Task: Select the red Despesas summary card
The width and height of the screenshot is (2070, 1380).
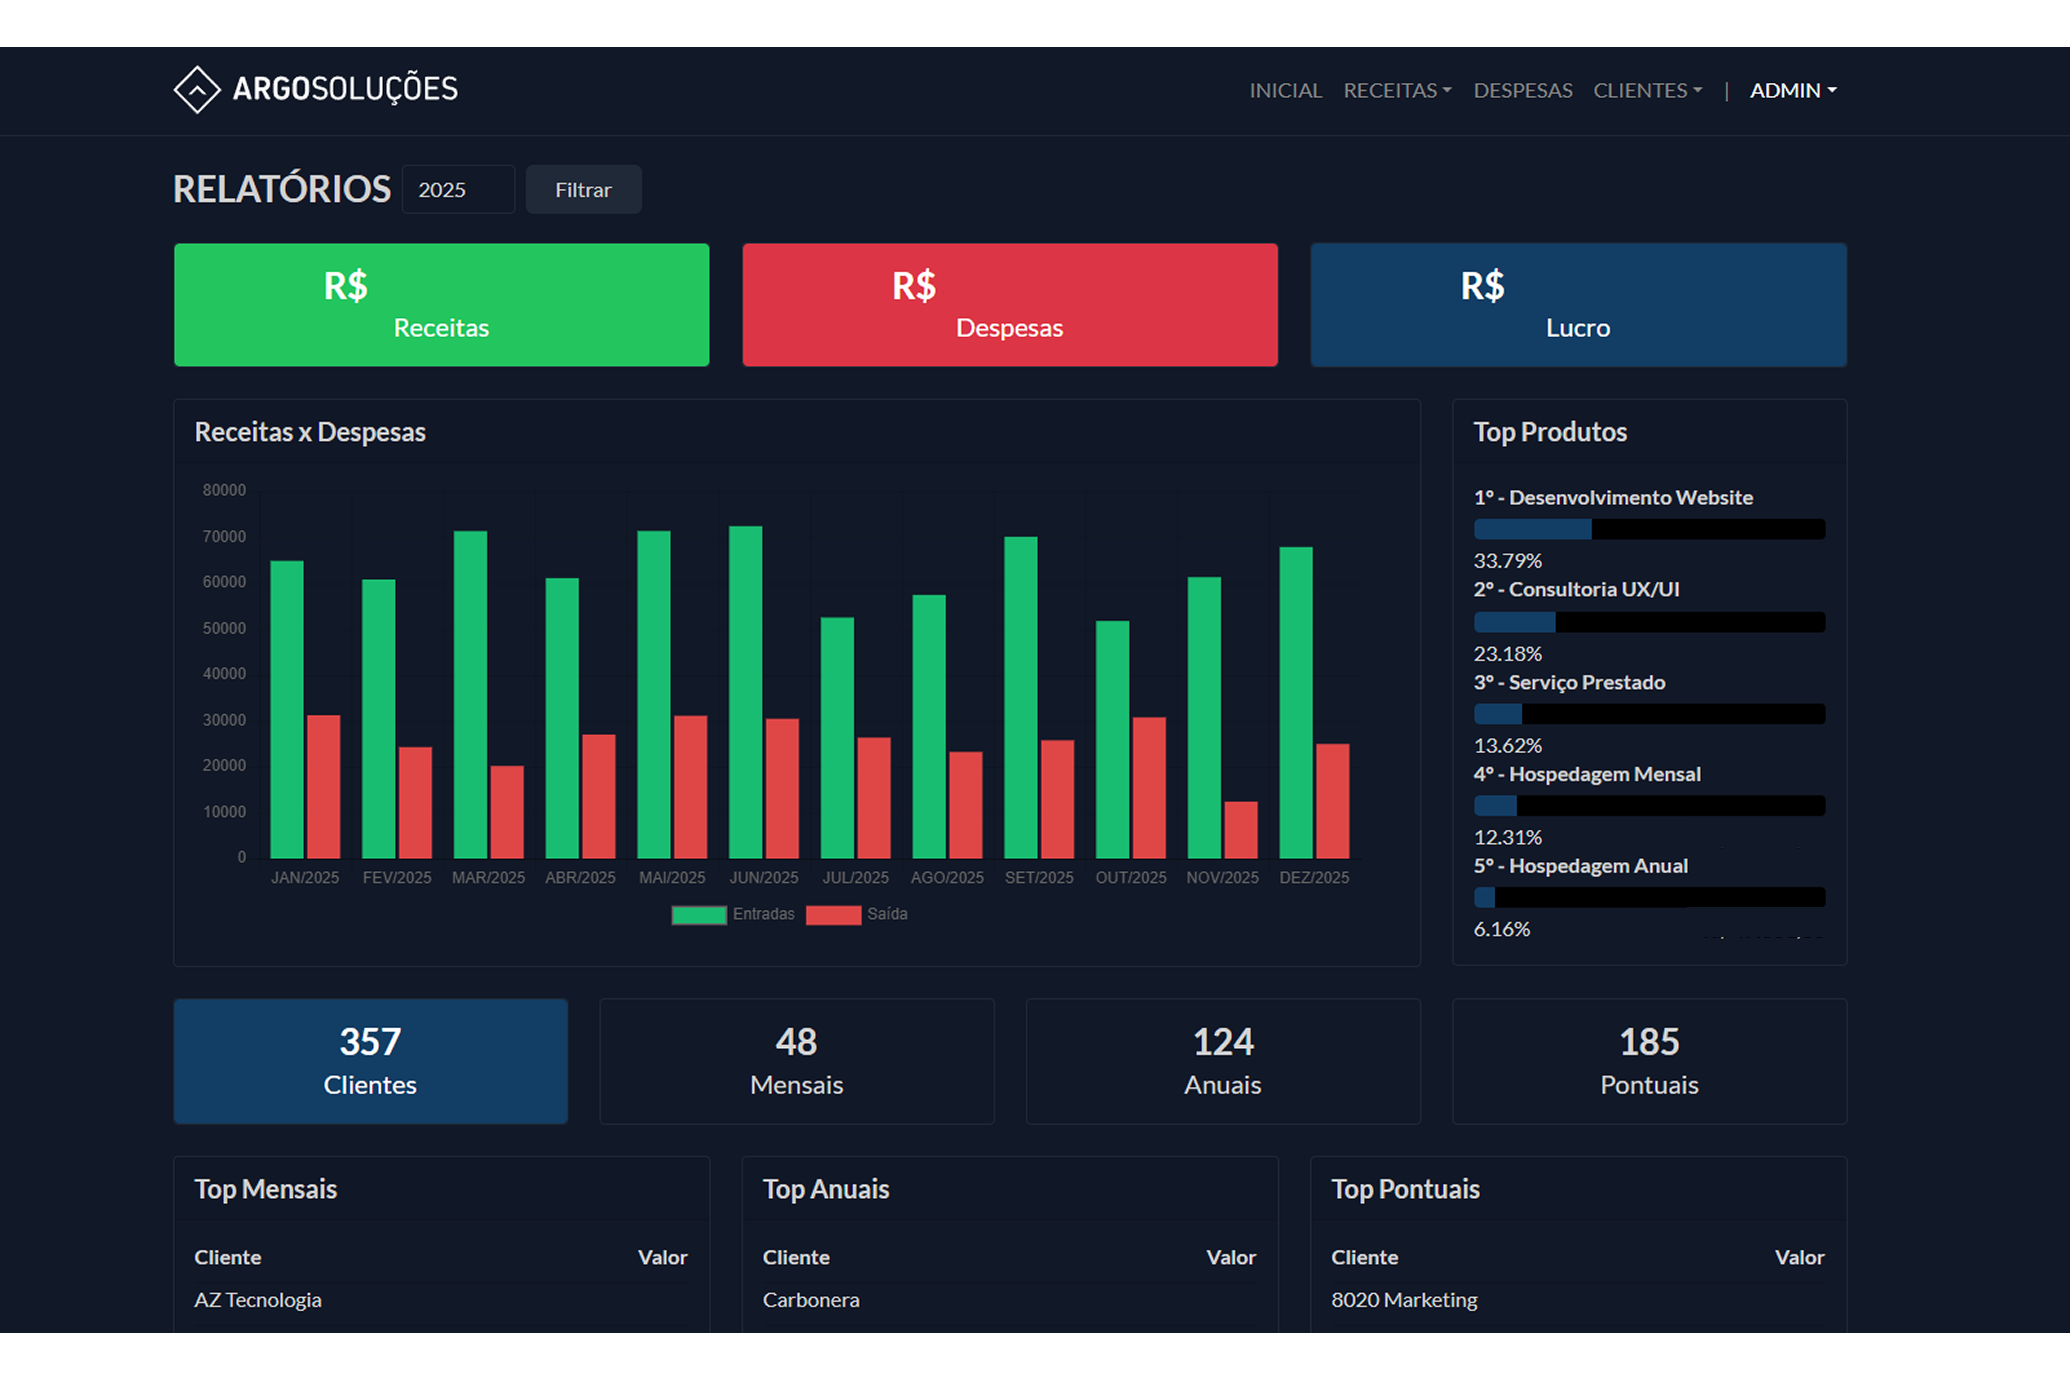Action: 1010,305
